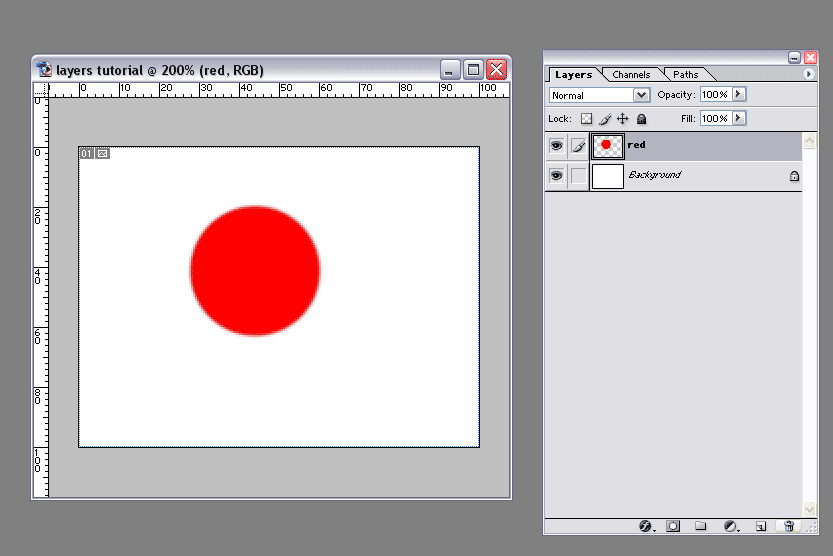This screenshot has height=556, width=833.
Task: Create a new layer
Action: 760,525
